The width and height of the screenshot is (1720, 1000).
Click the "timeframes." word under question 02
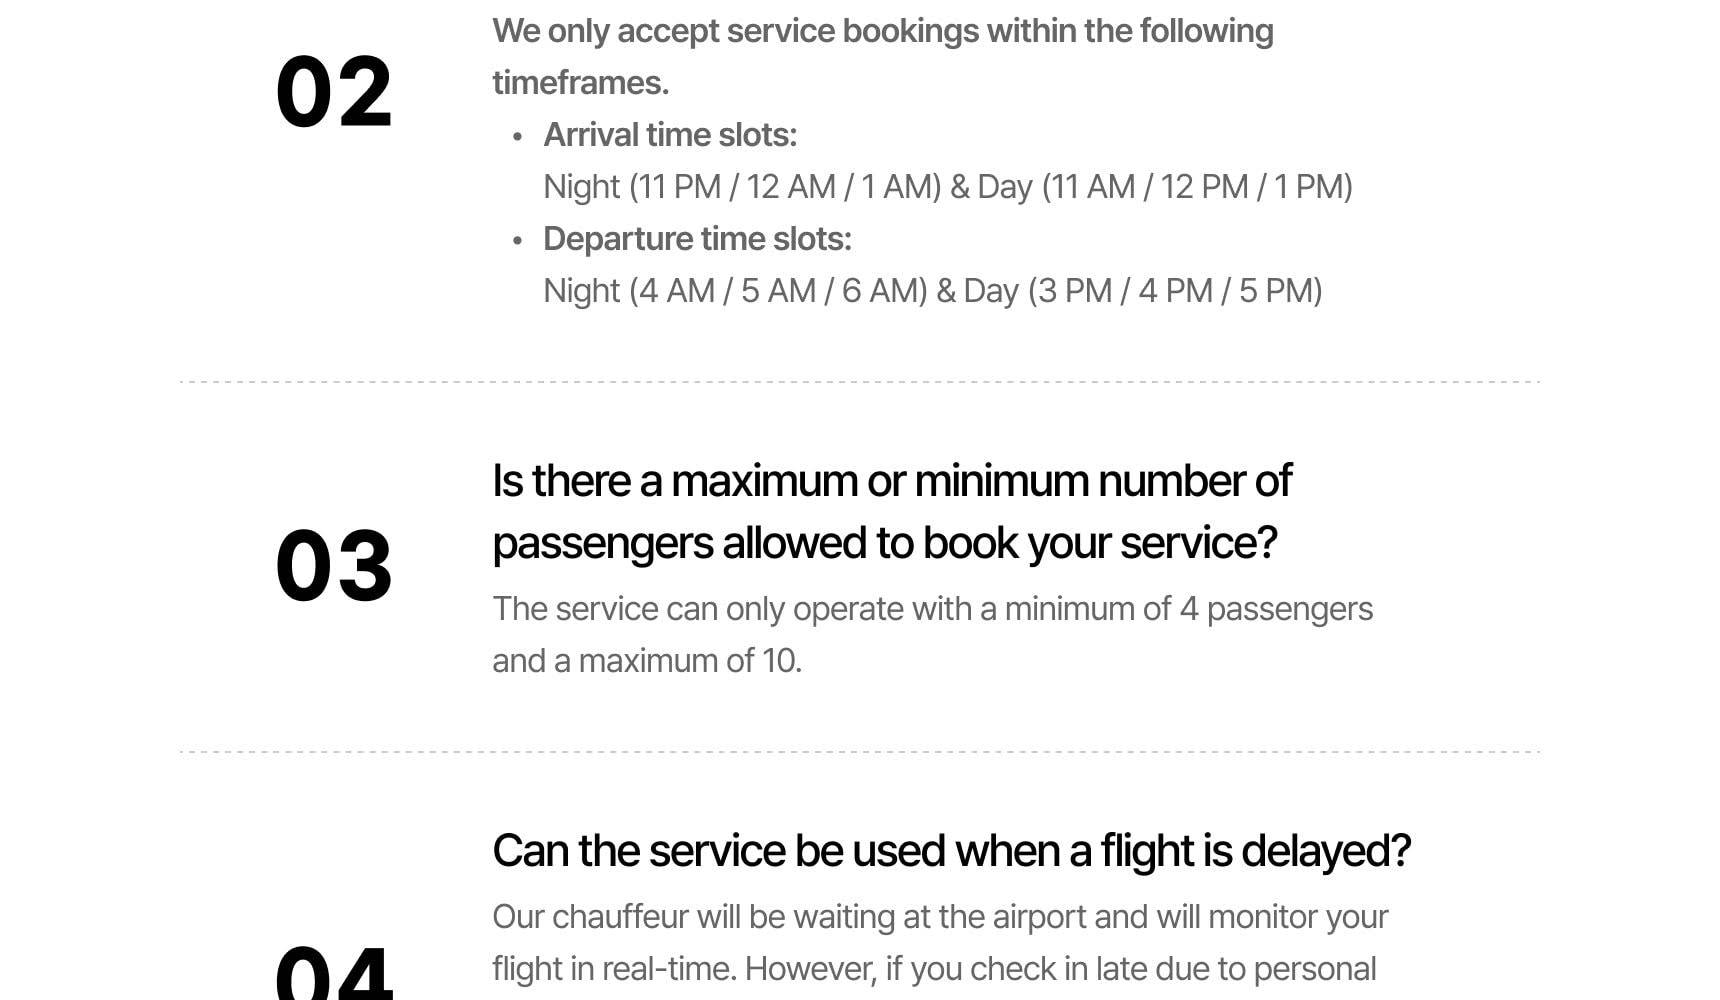(580, 83)
